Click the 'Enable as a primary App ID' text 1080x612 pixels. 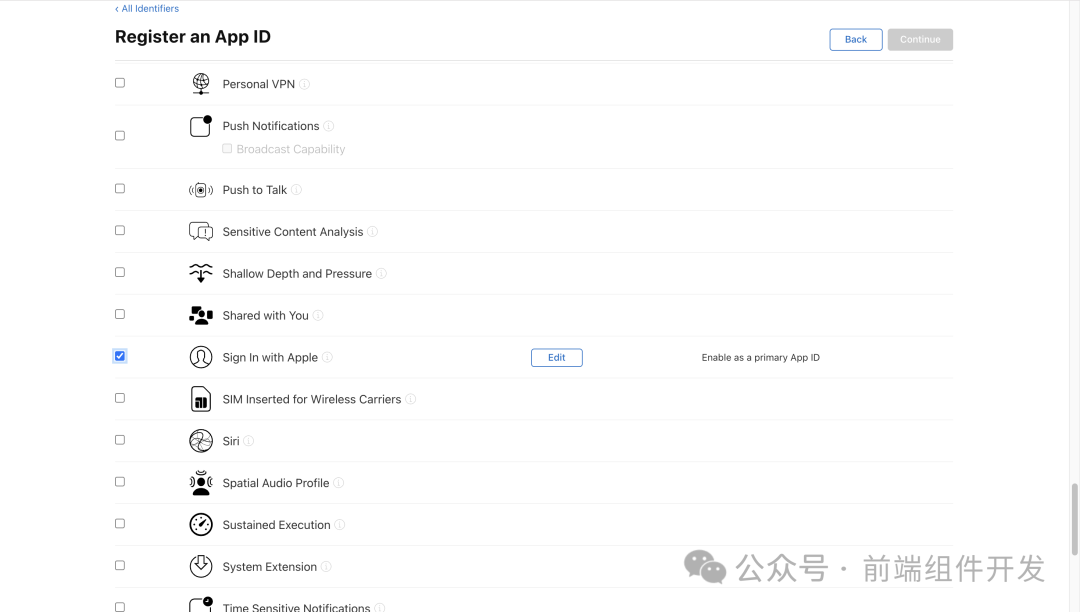(760, 357)
